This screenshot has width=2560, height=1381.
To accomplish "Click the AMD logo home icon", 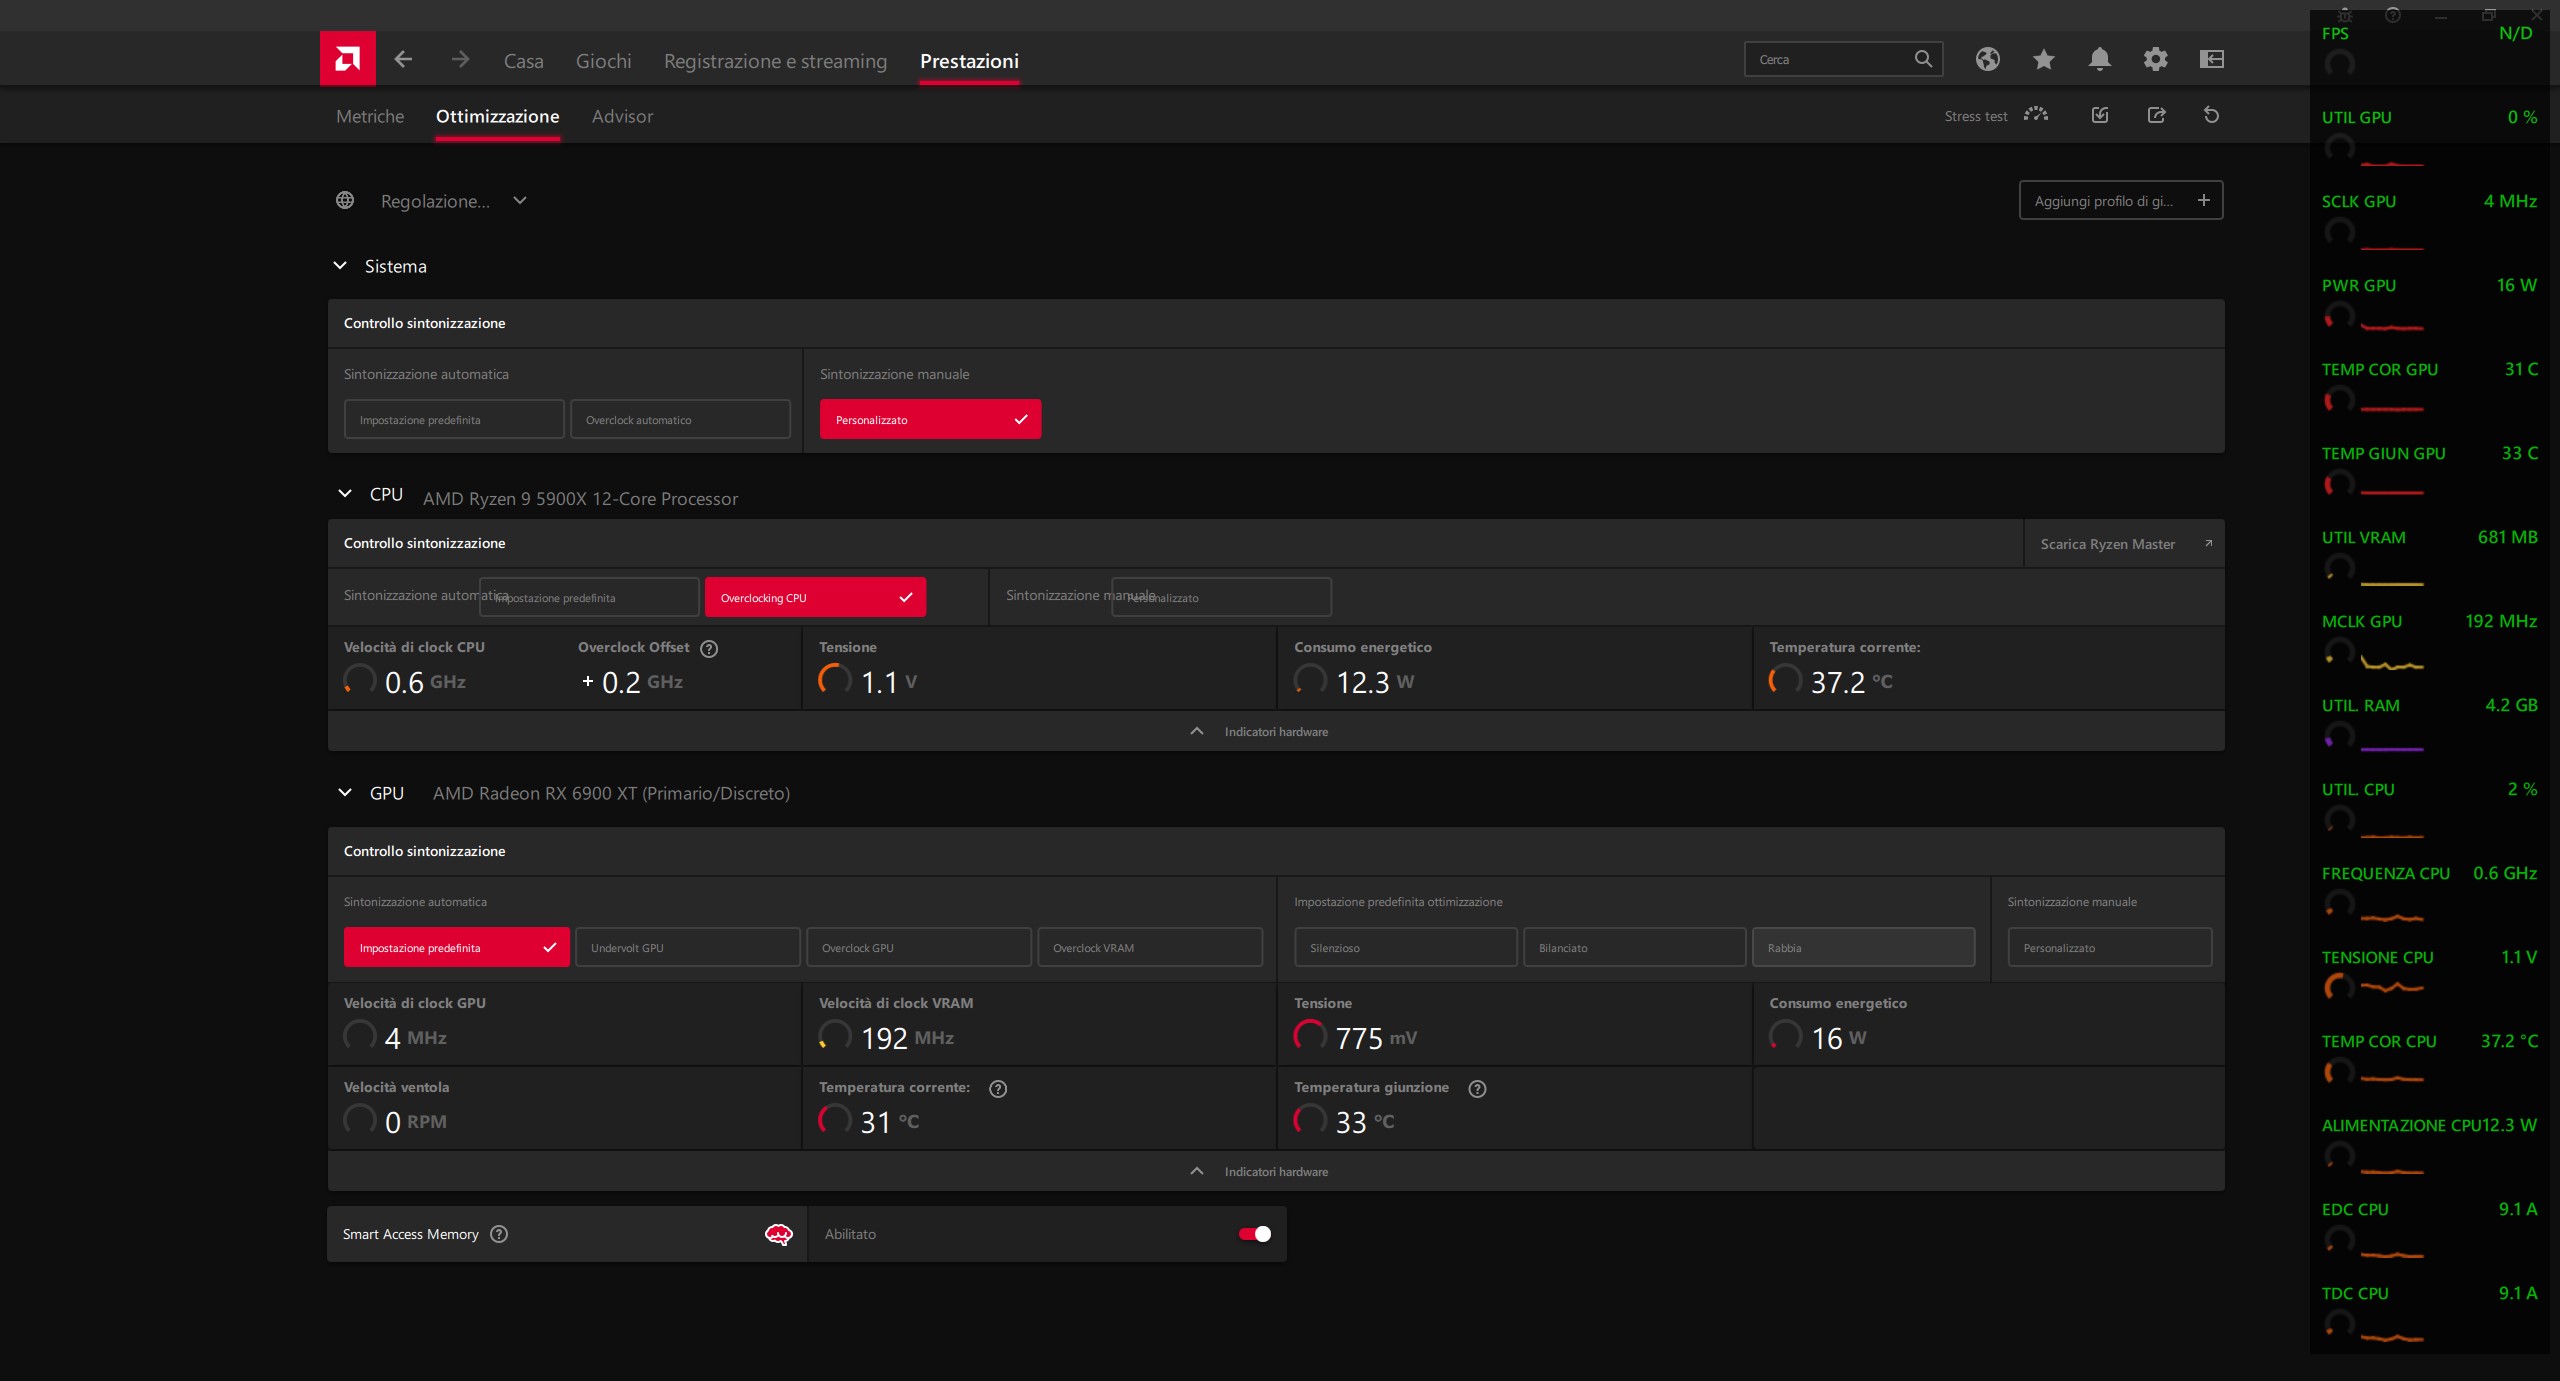I will [347, 59].
